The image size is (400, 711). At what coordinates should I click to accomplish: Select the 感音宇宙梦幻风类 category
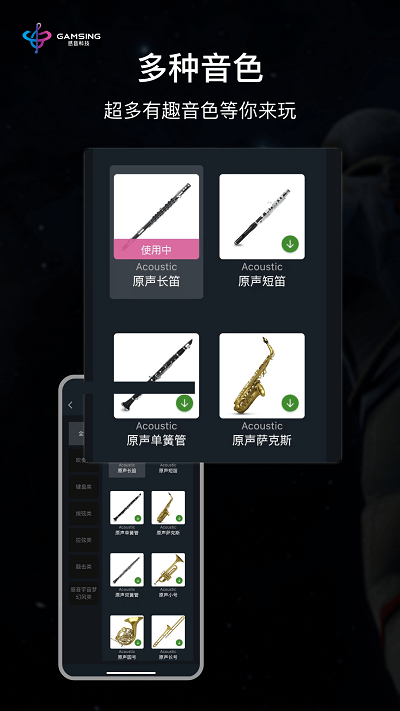83,593
